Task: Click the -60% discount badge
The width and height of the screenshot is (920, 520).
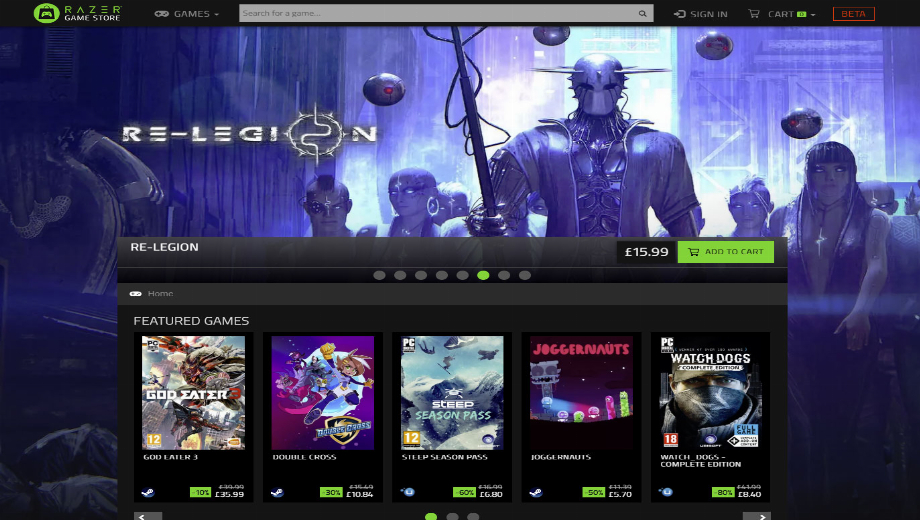Action: (x=465, y=492)
